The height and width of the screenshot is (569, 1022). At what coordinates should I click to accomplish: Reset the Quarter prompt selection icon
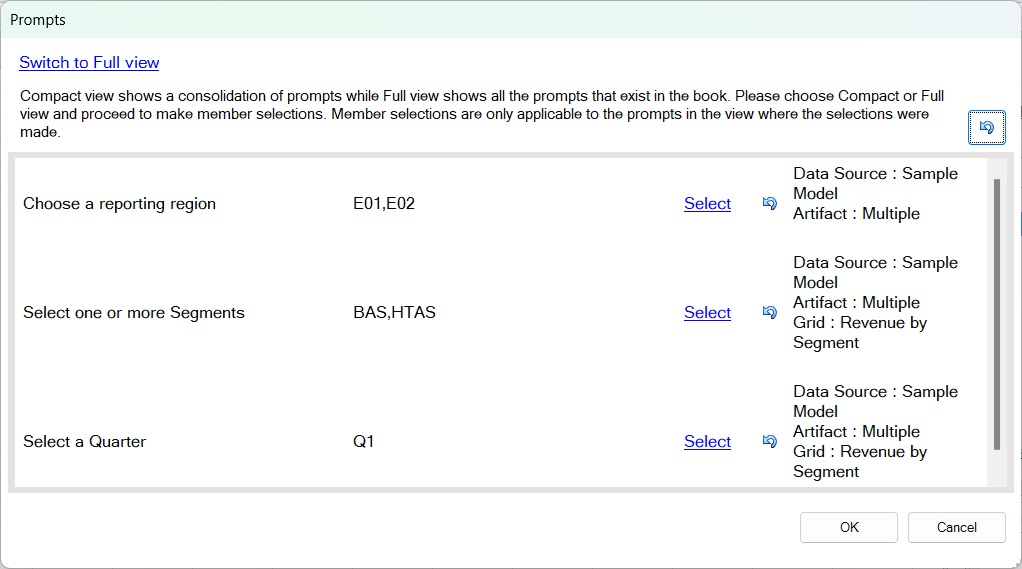coord(769,442)
